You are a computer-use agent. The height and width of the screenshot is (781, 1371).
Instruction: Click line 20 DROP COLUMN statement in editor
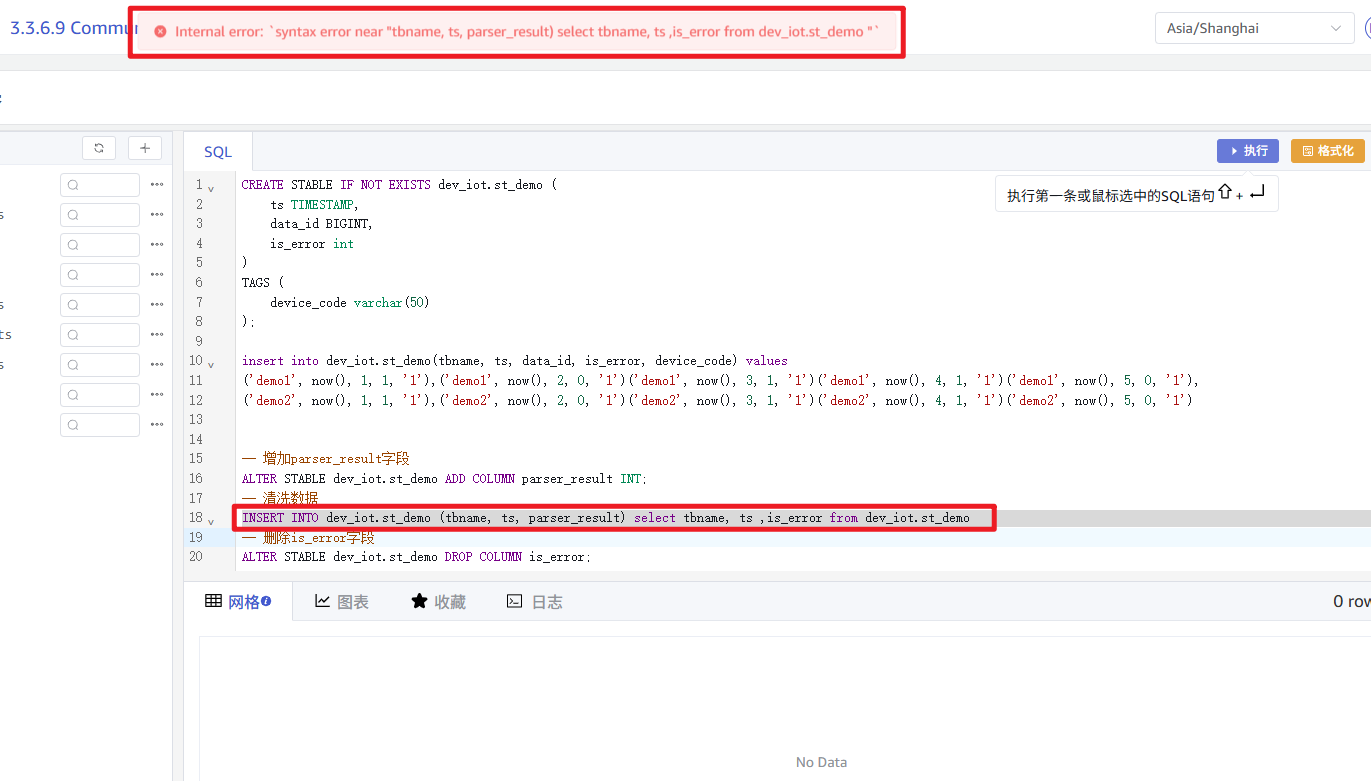pyautogui.click(x=415, y=557)
